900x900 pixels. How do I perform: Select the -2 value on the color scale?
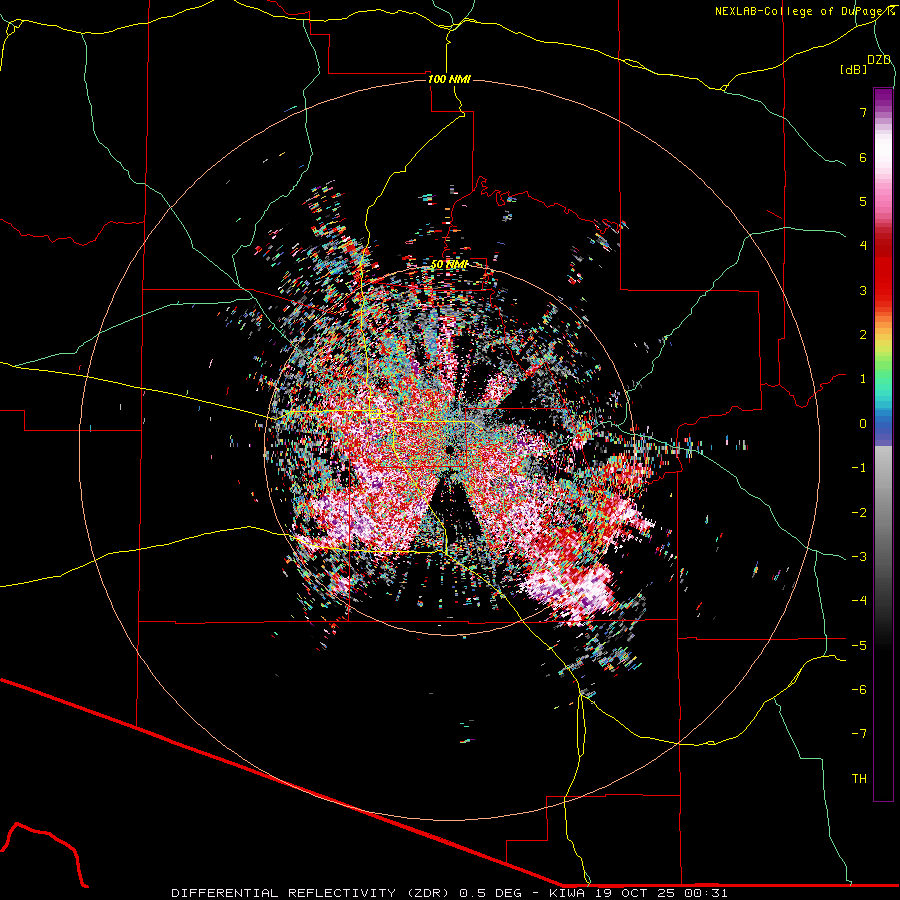pyautogui.click(x=859, y=513)
